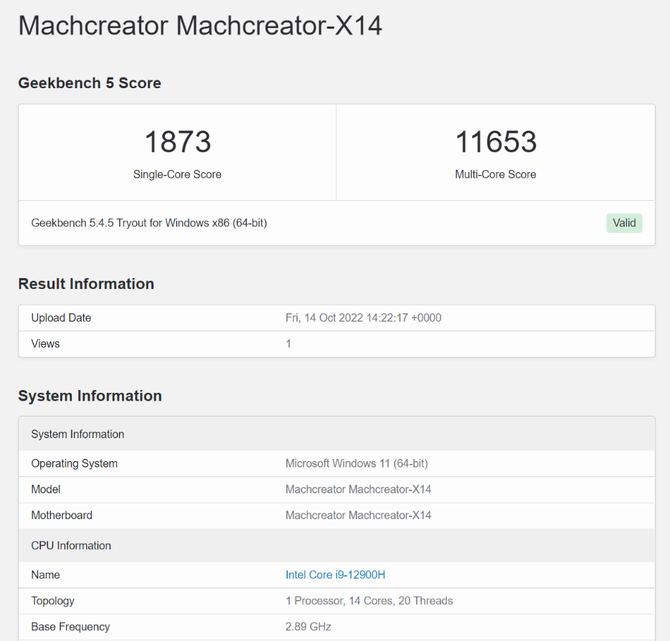This screenshot has width=670, height=641.
Task: Click the Name label in CPU Information
Action: (45, 575)
